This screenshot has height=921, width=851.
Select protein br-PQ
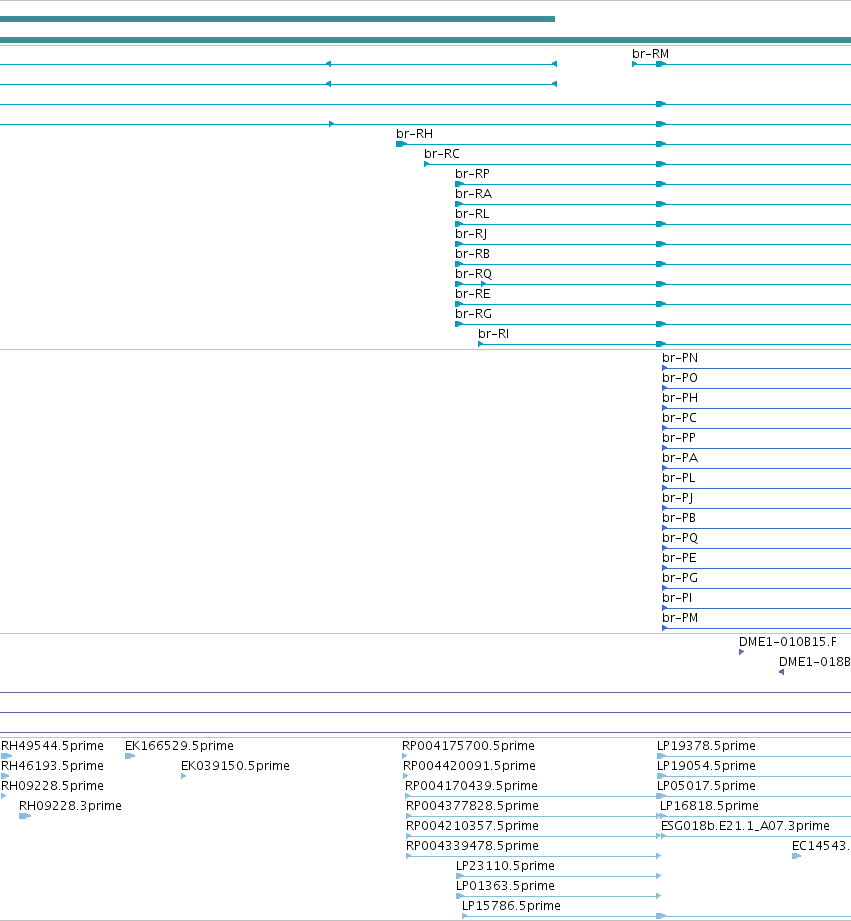[x=680, y=537]
